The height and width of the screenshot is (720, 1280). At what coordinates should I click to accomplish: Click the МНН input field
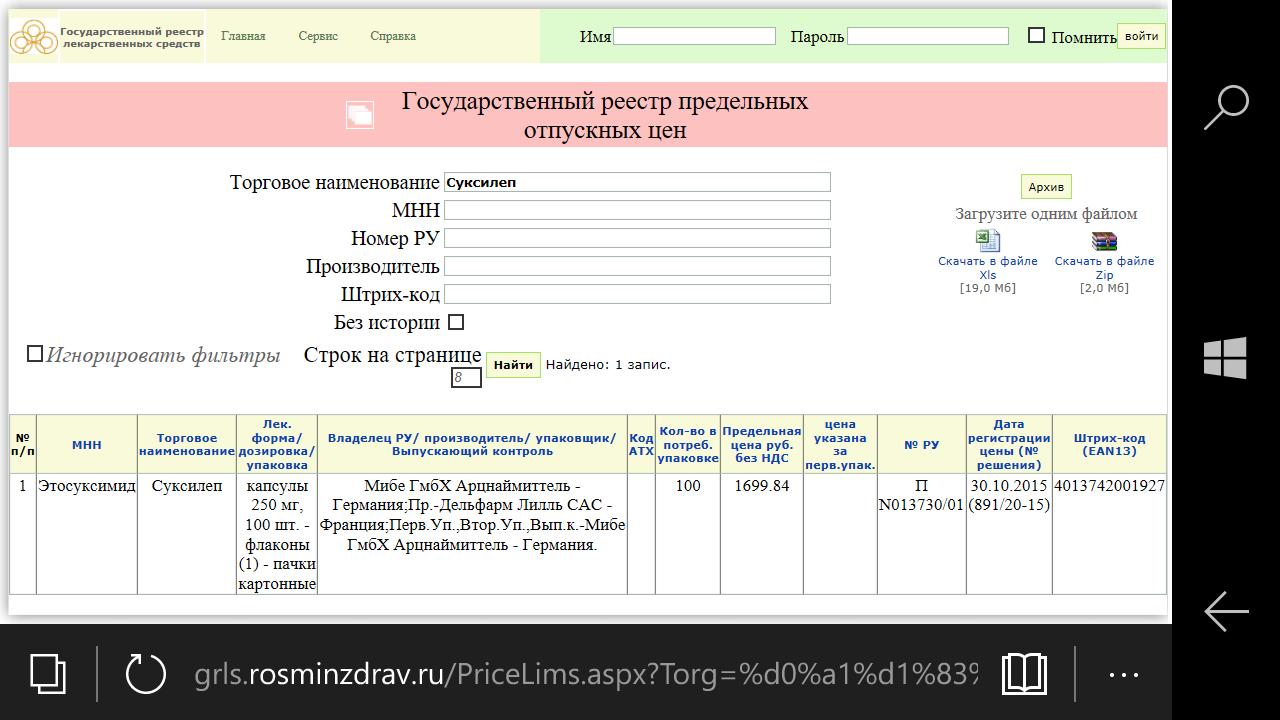(637, 210)
